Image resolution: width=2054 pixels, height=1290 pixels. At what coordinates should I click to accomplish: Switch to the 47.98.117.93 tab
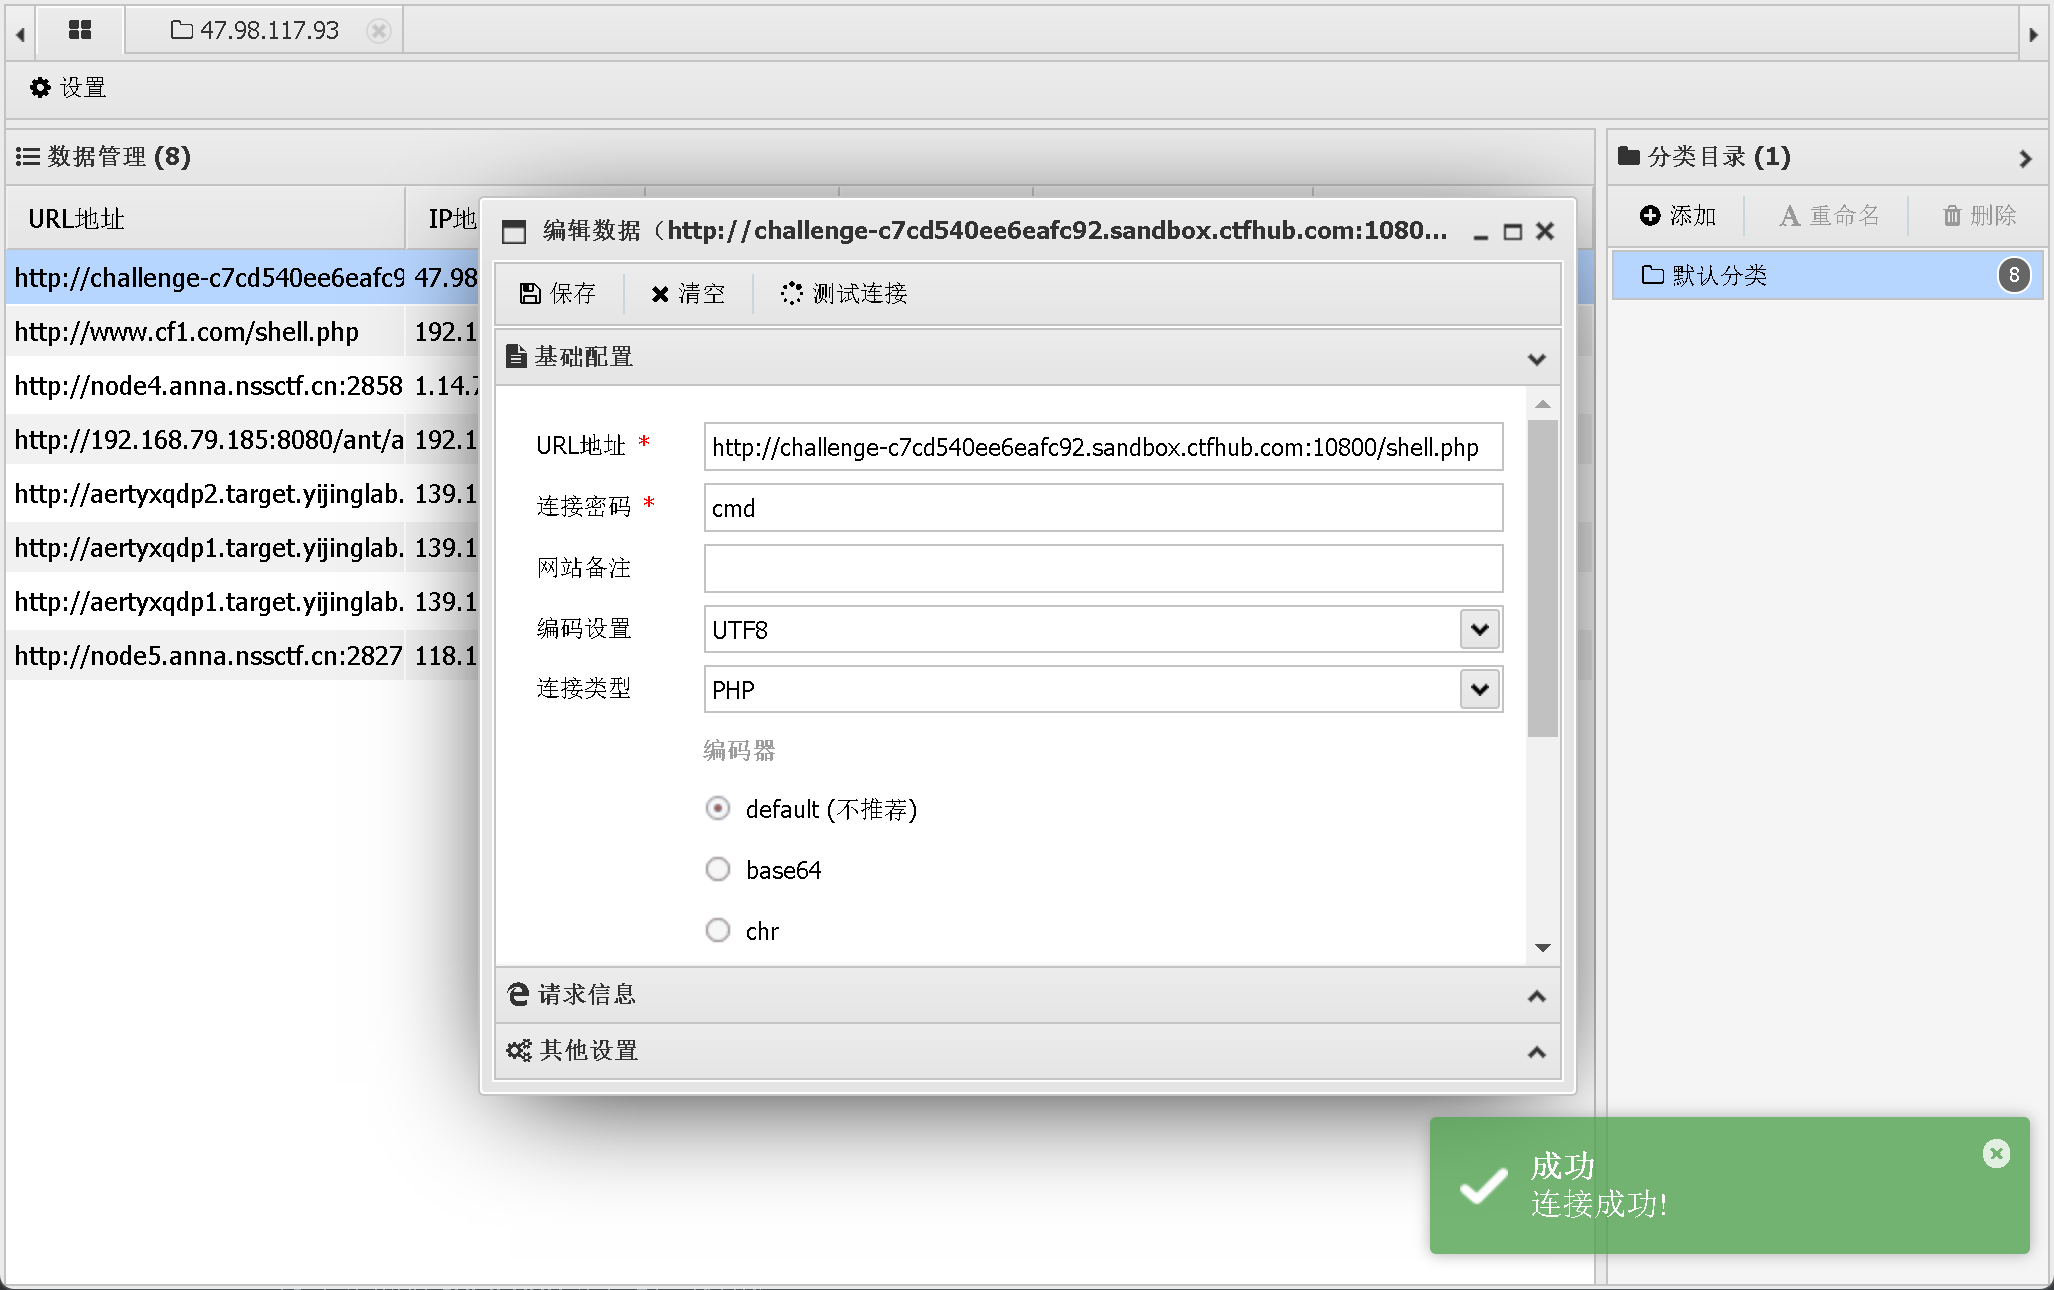[268, 31]
